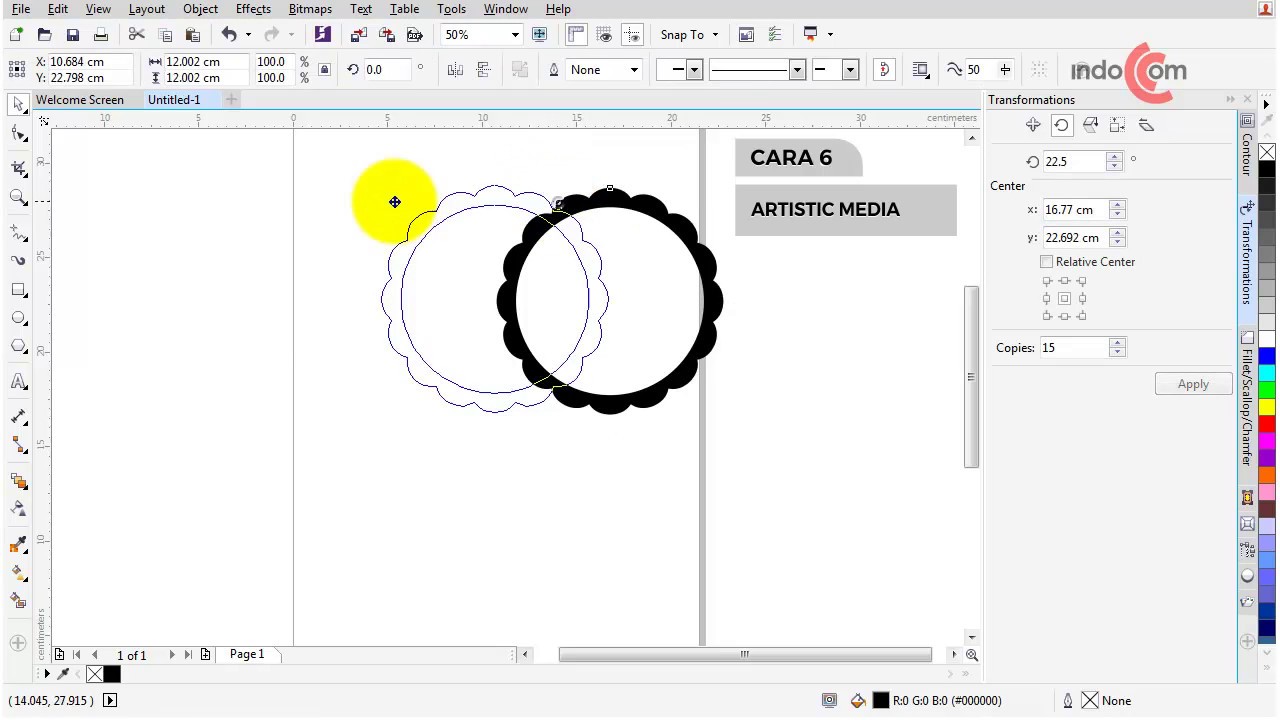Viewport: 1280px width, 720px height.
Task: Mirror the object horizontally
Action: 455,69
